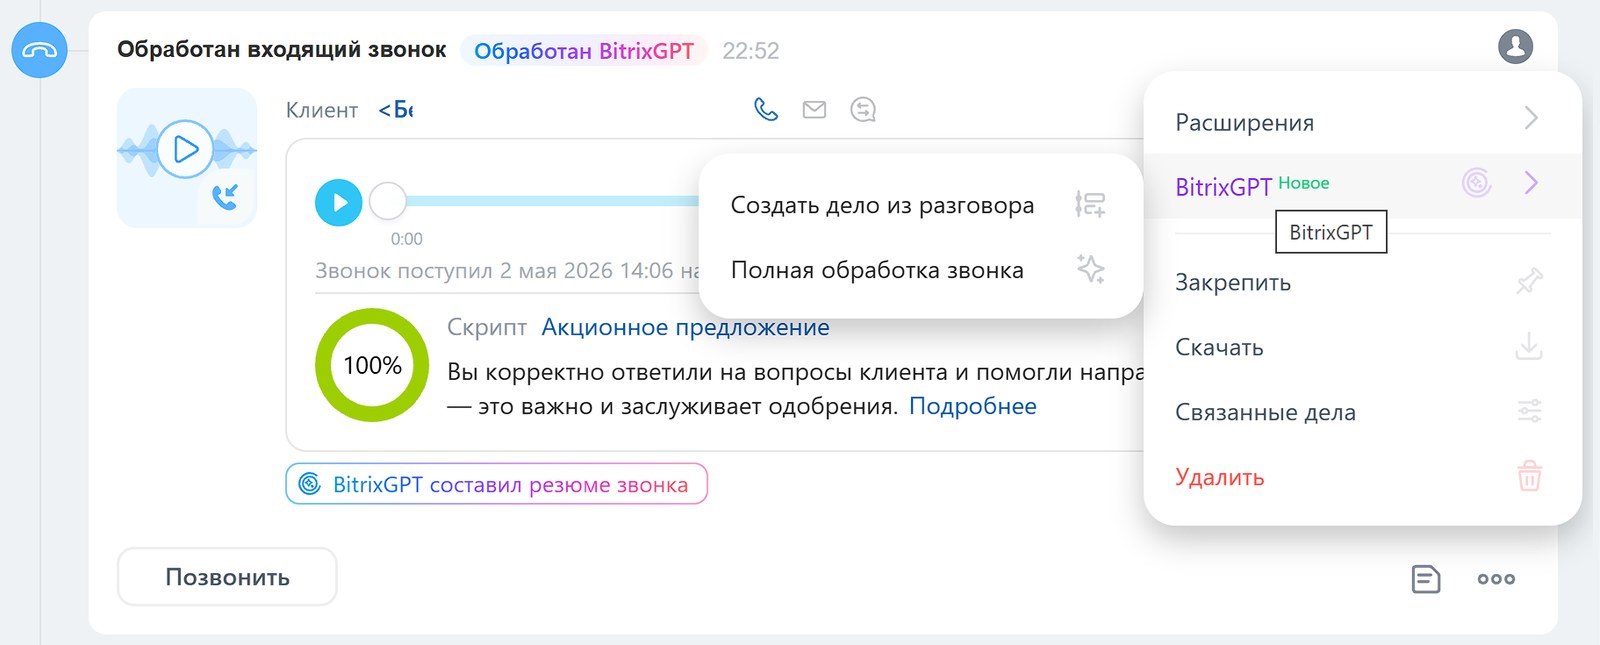Click the Подробнее link
The height and width of the screenshot is (645, 1600).
click(972, 406)
